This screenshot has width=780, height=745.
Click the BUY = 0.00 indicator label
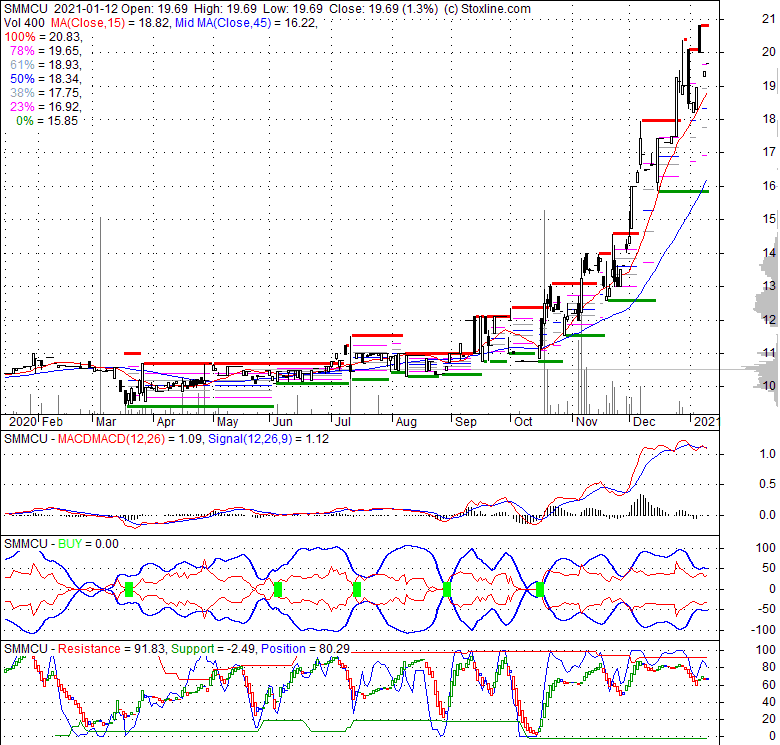click(x=88, y=544)
